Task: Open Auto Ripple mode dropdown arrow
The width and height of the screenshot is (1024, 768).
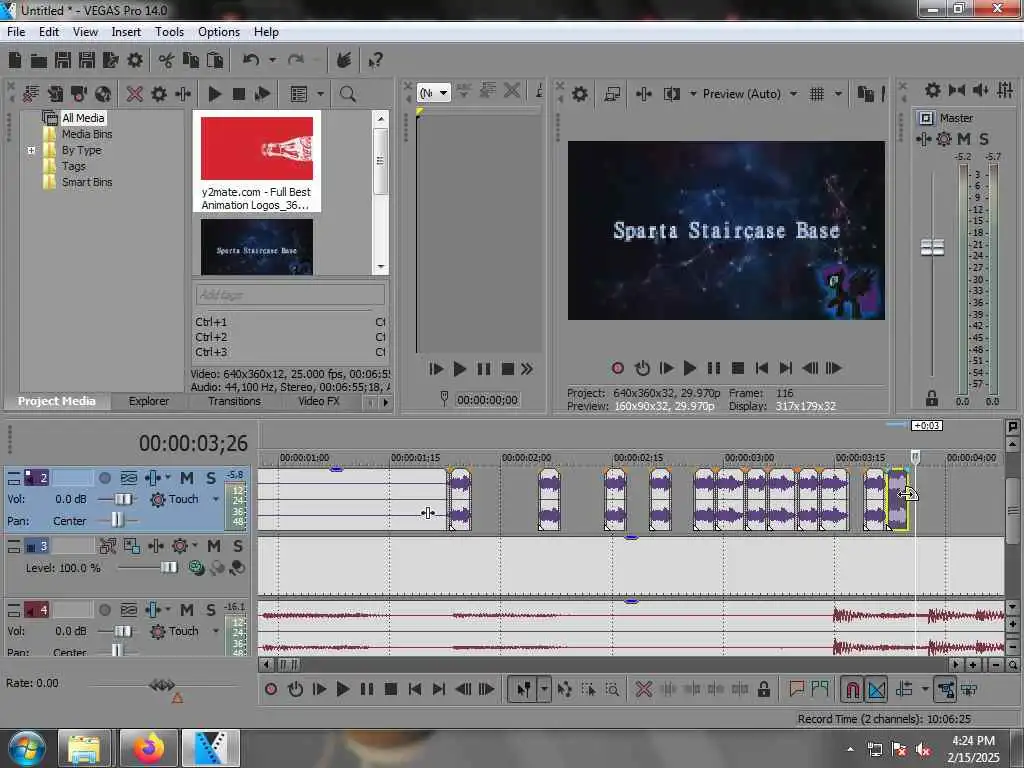Action: tap(925, 689)
